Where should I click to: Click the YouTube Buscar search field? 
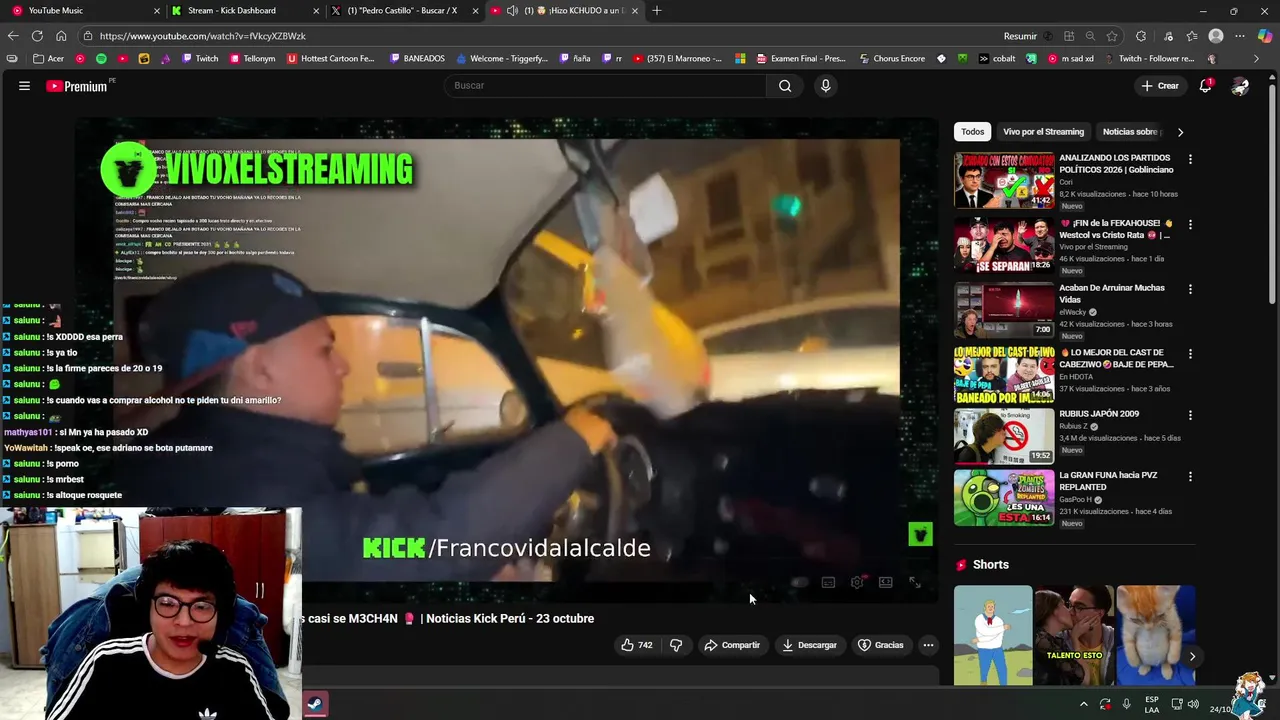pos(604,86)
